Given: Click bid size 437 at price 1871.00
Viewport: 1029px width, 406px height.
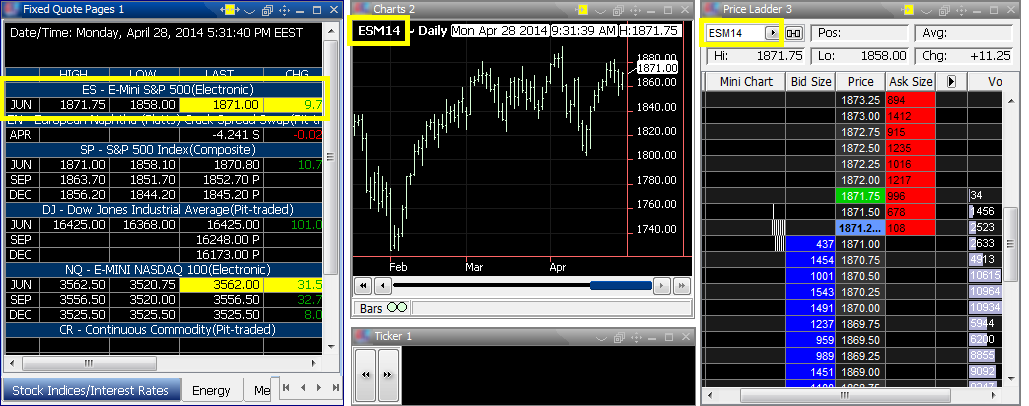Looking at the screenshot, I should tap(810, 243).
